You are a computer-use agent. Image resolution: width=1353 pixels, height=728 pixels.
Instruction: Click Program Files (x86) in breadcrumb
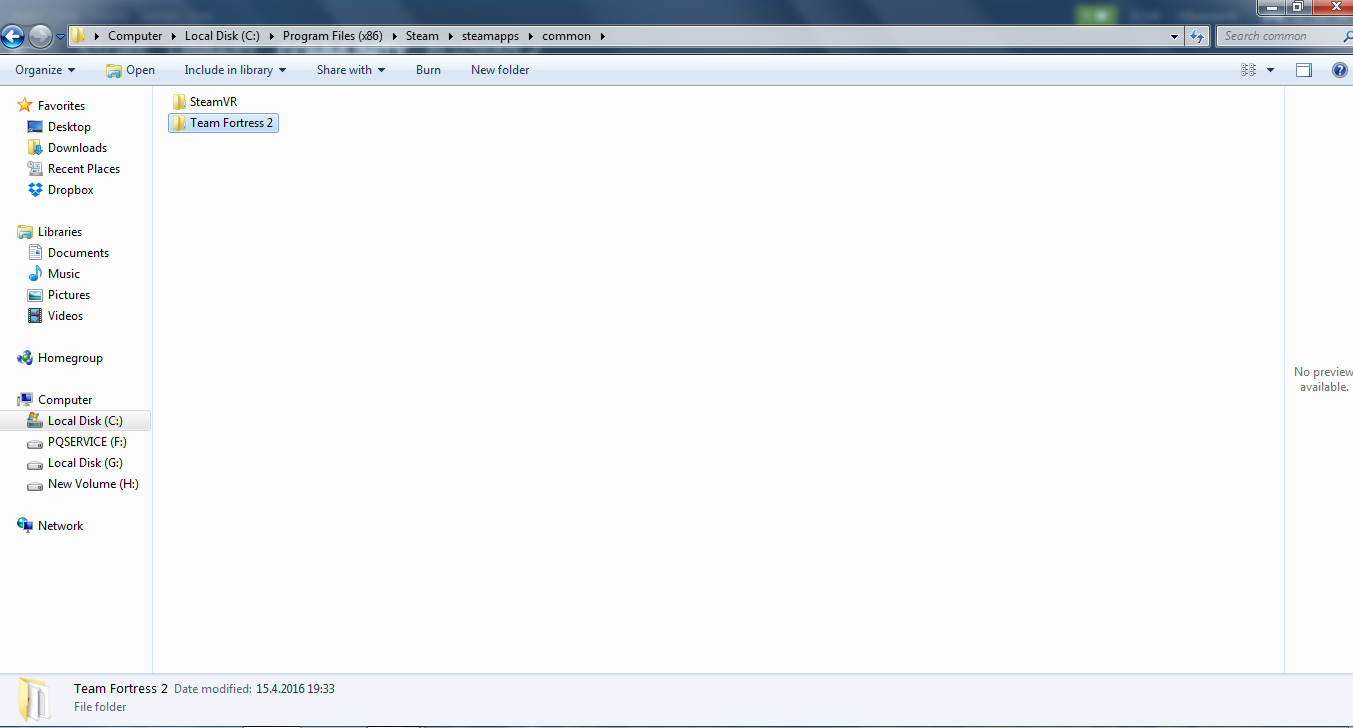pos(333,36)
